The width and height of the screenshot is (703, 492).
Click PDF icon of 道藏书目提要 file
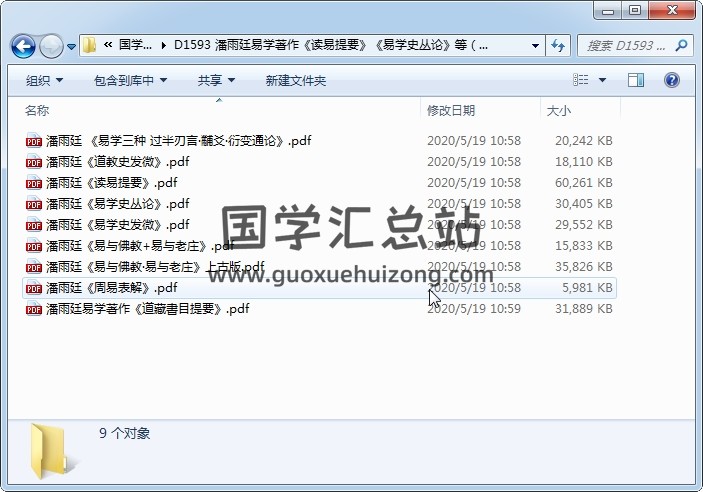point(34,309)
